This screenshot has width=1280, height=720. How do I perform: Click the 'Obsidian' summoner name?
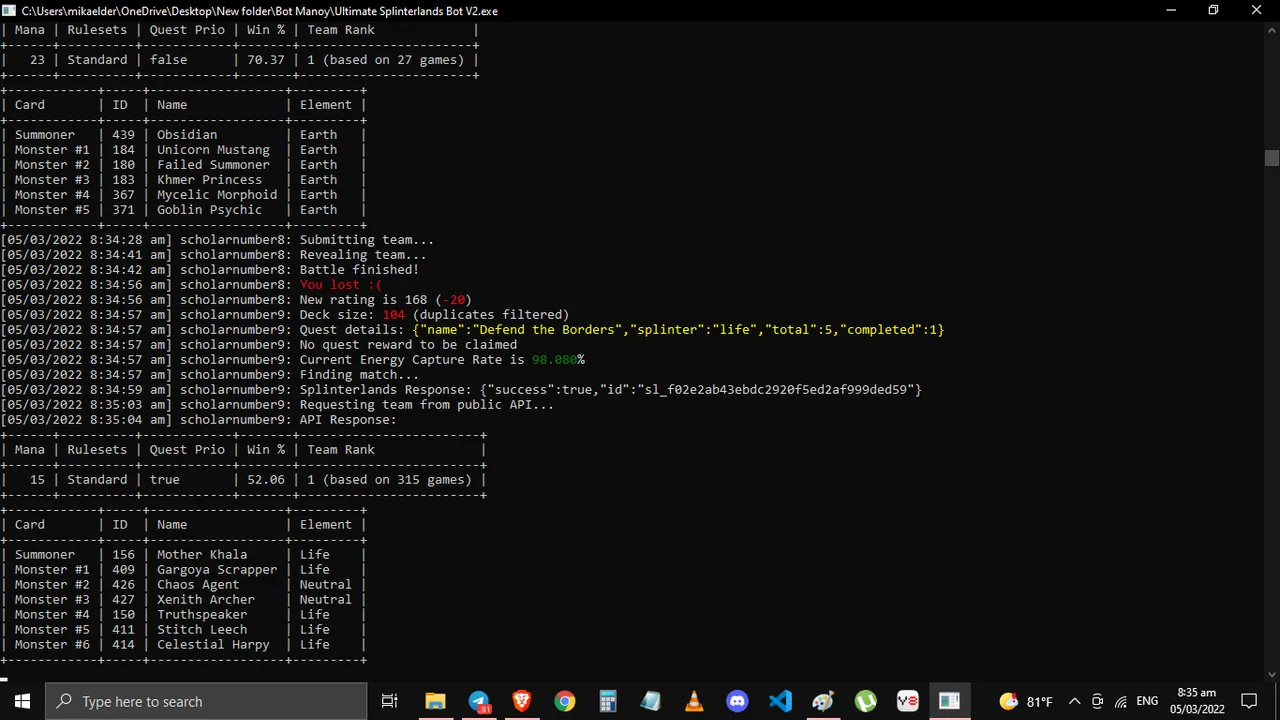pyautogui.click(x=187, y=135)
